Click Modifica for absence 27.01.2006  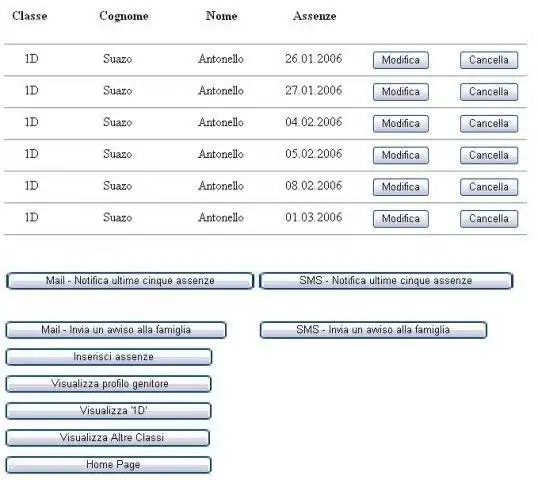pyautogui.click(x=401, y=92)
